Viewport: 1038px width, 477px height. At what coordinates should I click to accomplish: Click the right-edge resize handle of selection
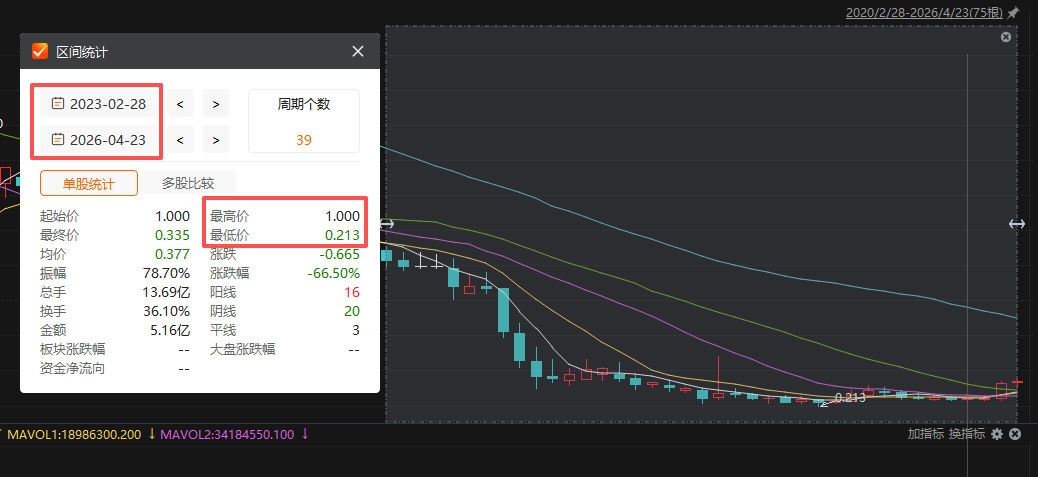pos(1016,224)
